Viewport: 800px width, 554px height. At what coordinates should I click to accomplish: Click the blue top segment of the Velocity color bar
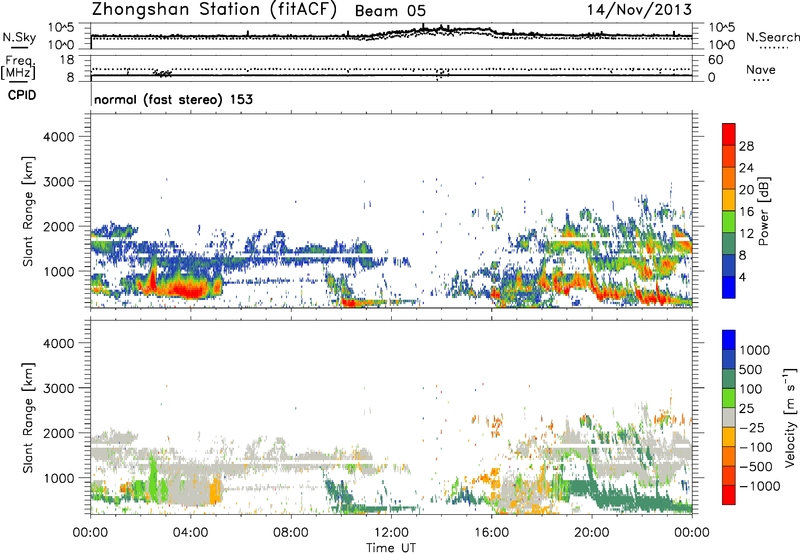coord(729,340)
